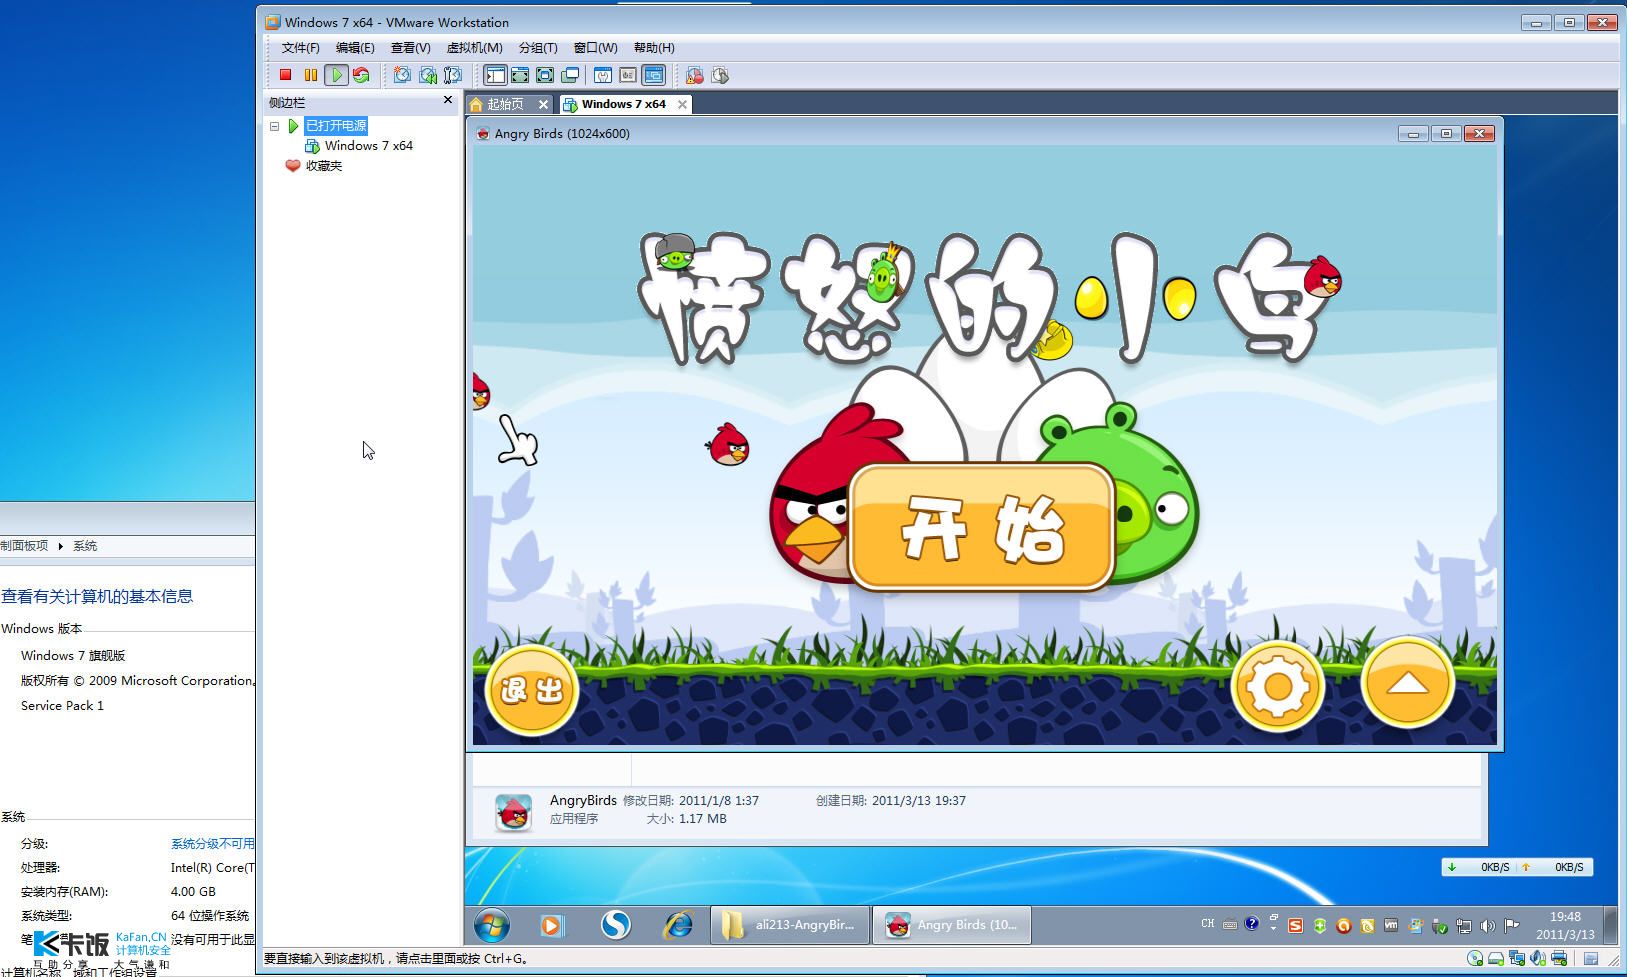Click the VMware vm tray icon

1390,926
